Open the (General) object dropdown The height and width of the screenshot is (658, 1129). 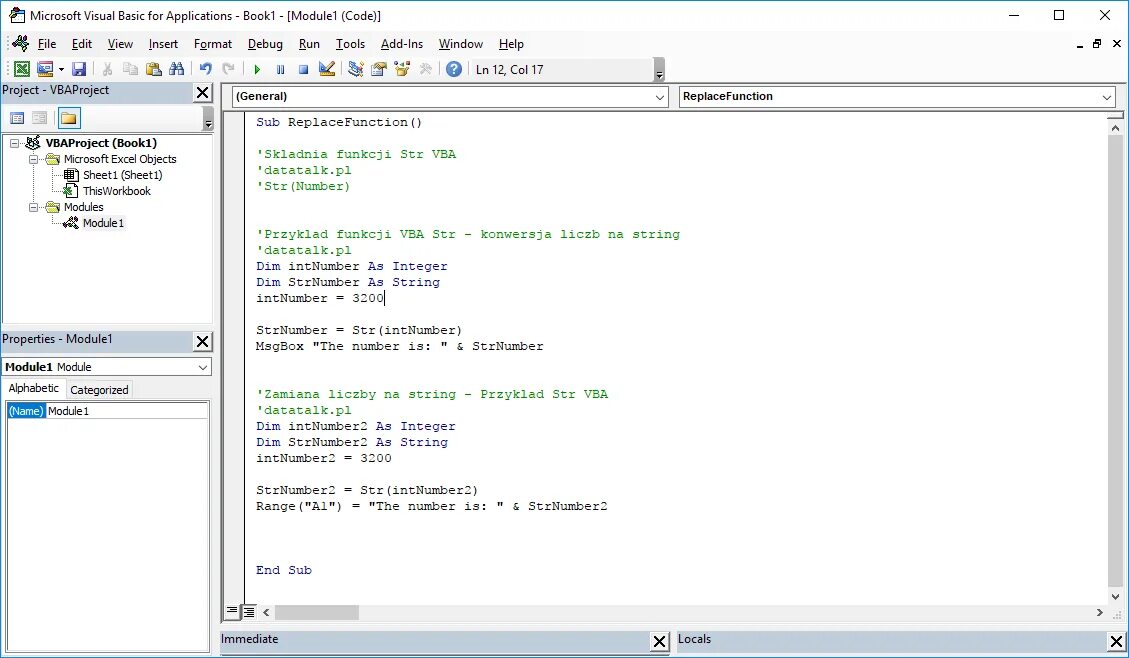[x=660, y=96]
